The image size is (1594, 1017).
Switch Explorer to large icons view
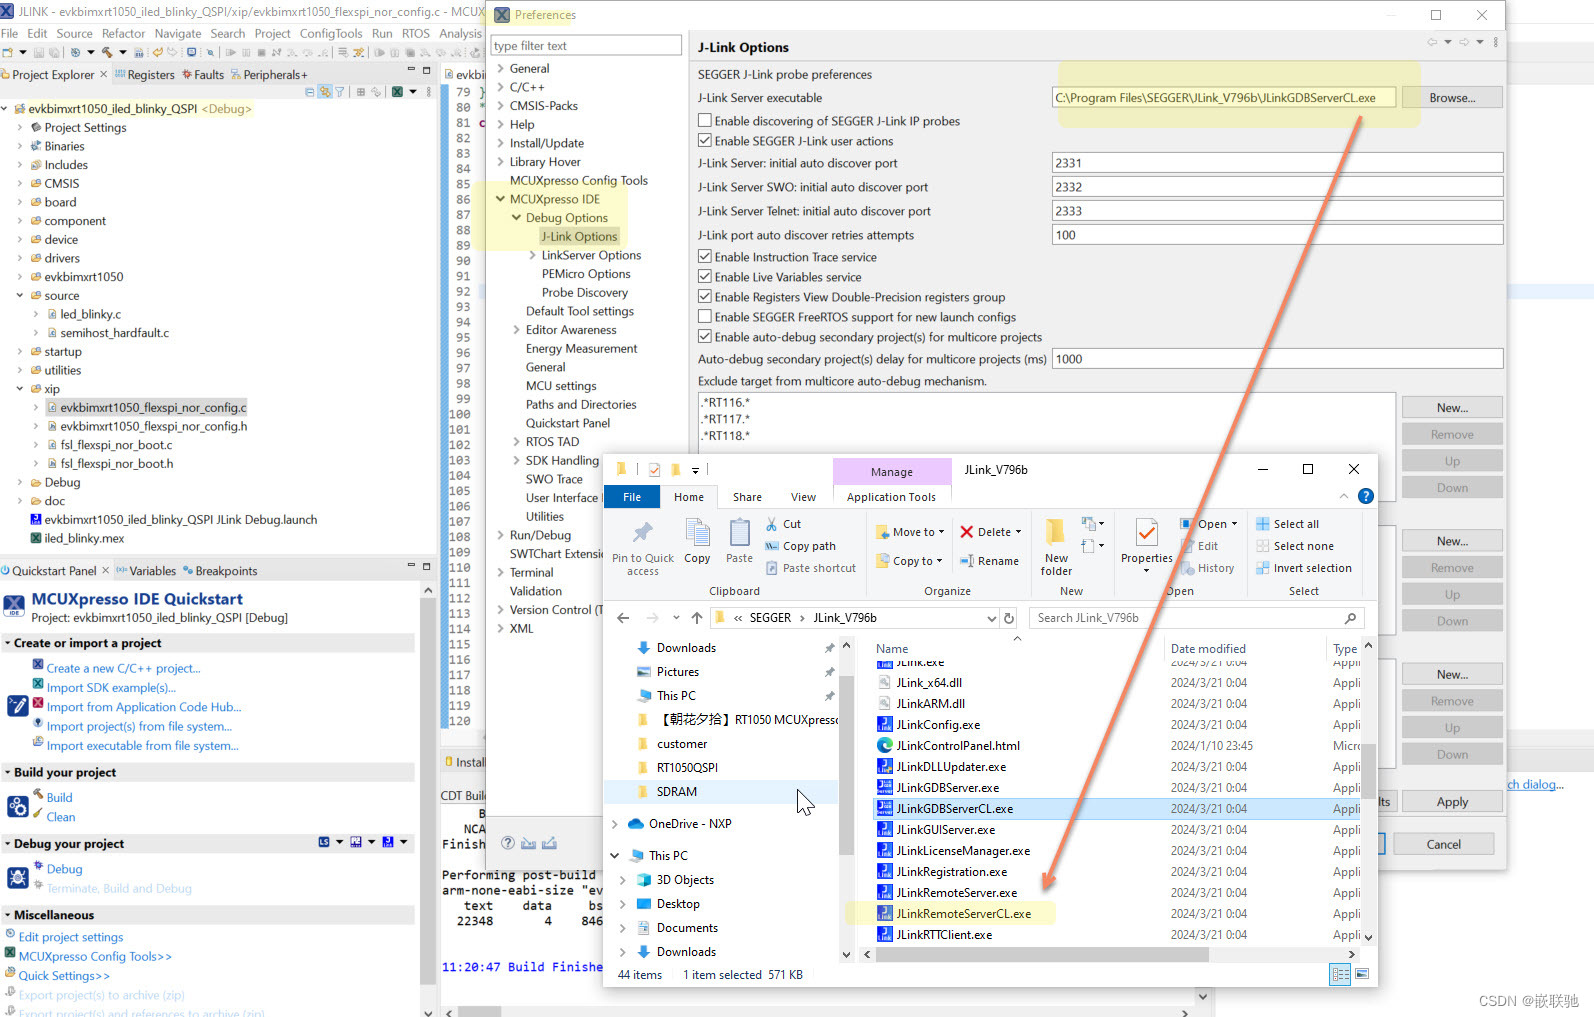1361,974
